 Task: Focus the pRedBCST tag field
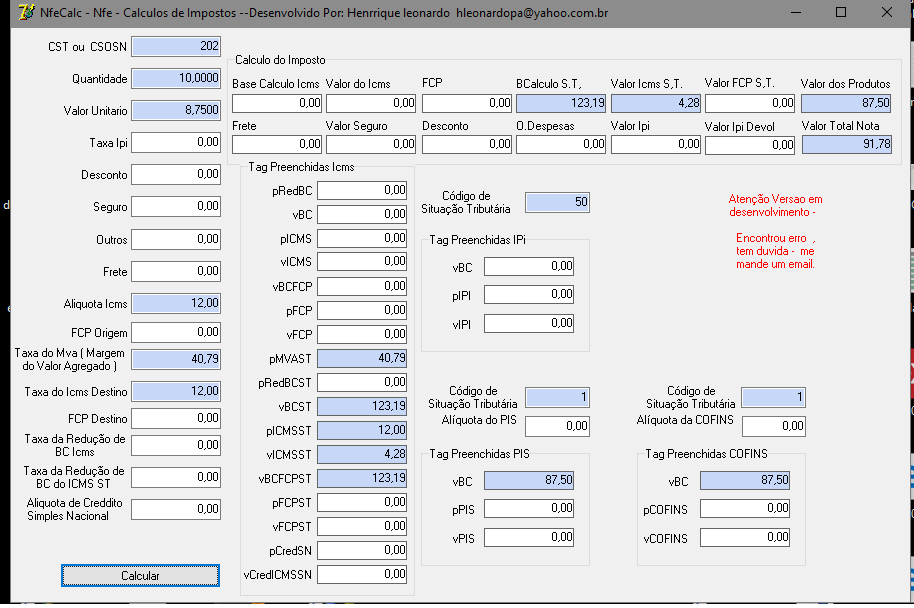(x=362, y=383)
